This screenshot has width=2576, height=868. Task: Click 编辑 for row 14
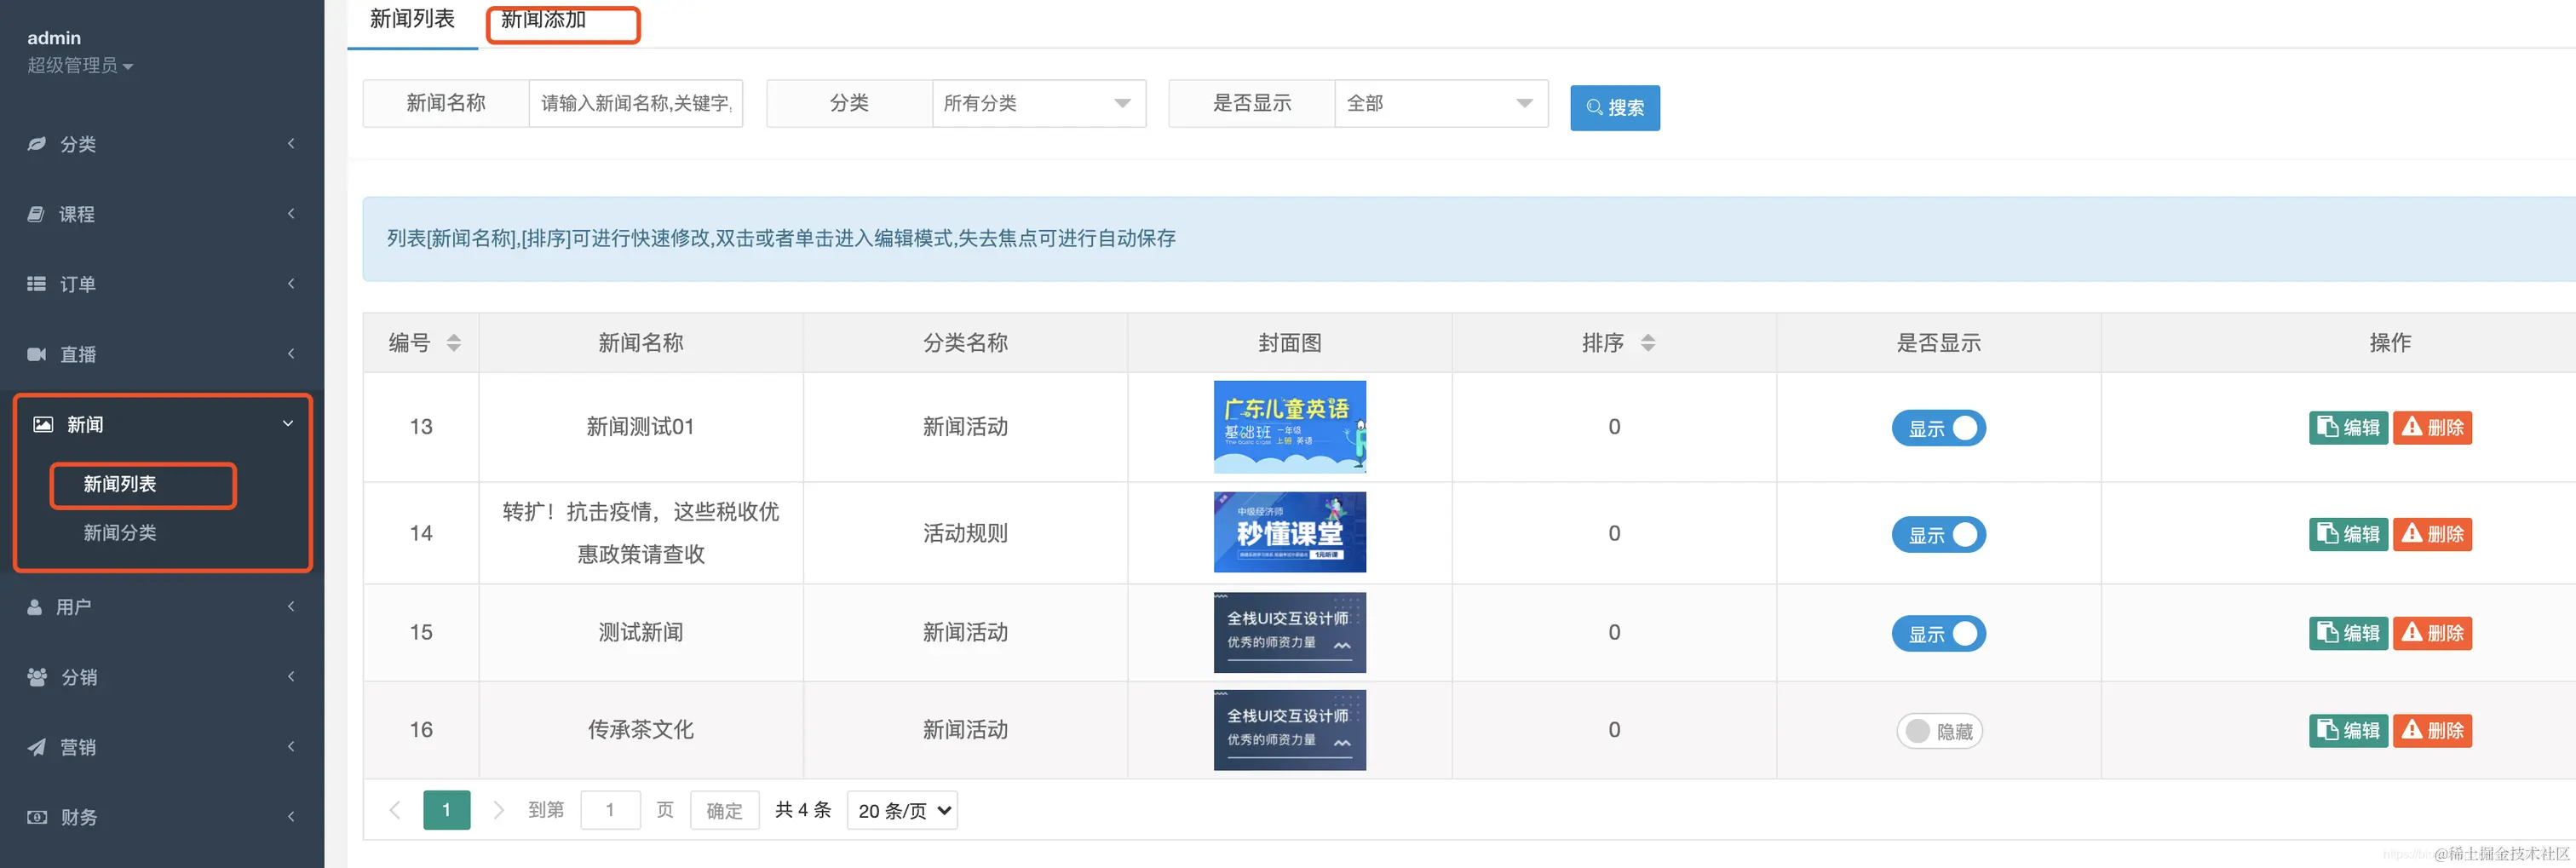[2348, 534]
